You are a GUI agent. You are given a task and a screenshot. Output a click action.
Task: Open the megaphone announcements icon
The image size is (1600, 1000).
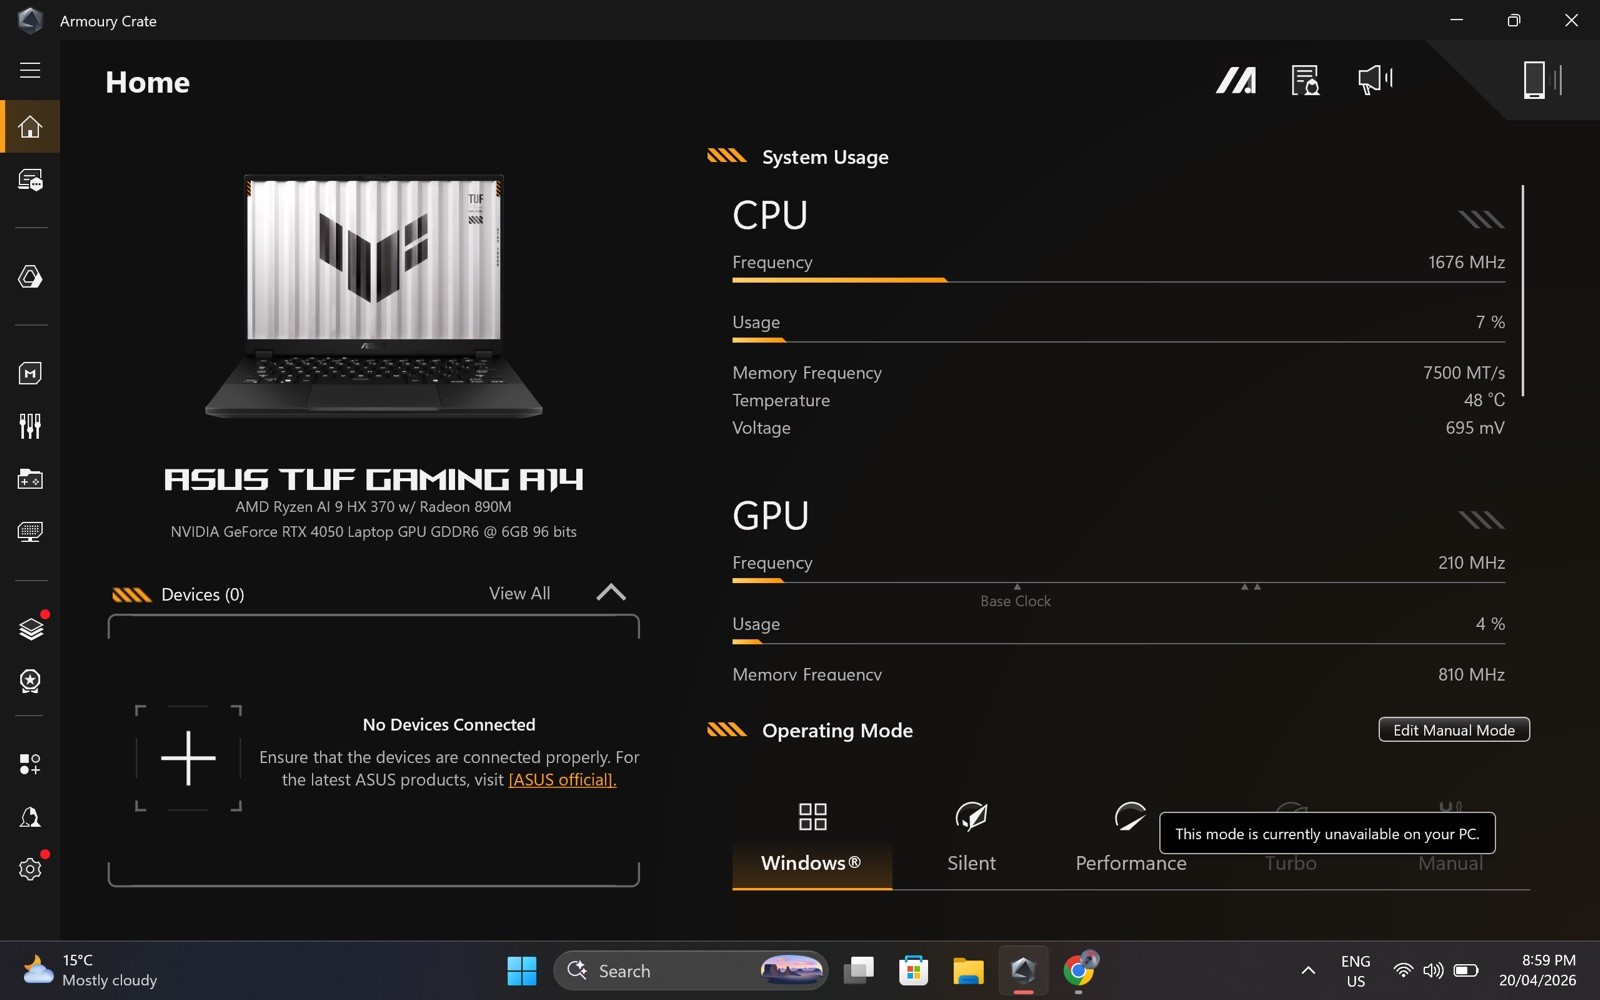tap(1375, 80)
